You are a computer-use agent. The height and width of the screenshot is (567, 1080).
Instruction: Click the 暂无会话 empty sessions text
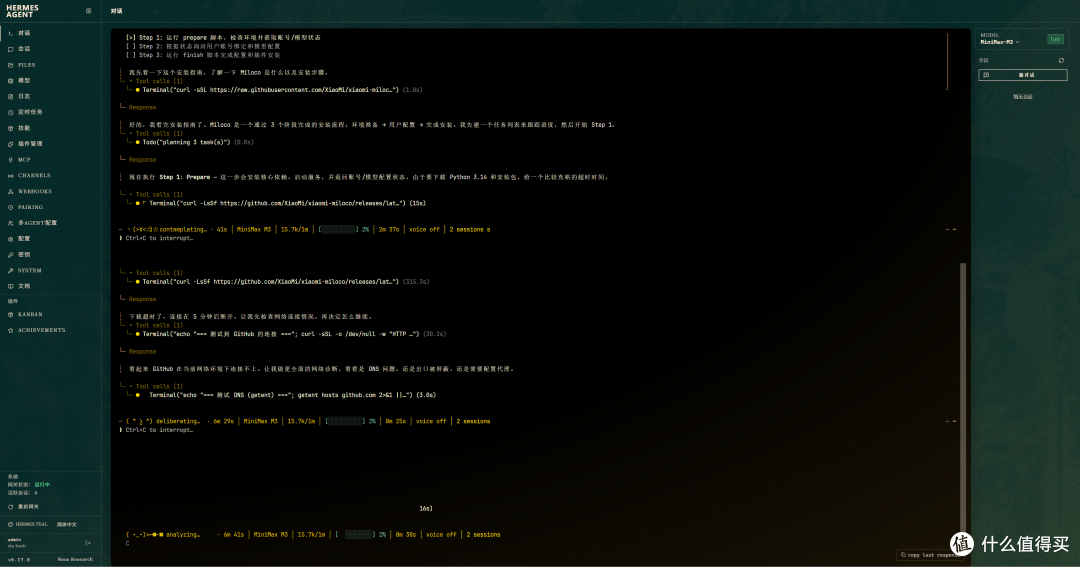1023,97
